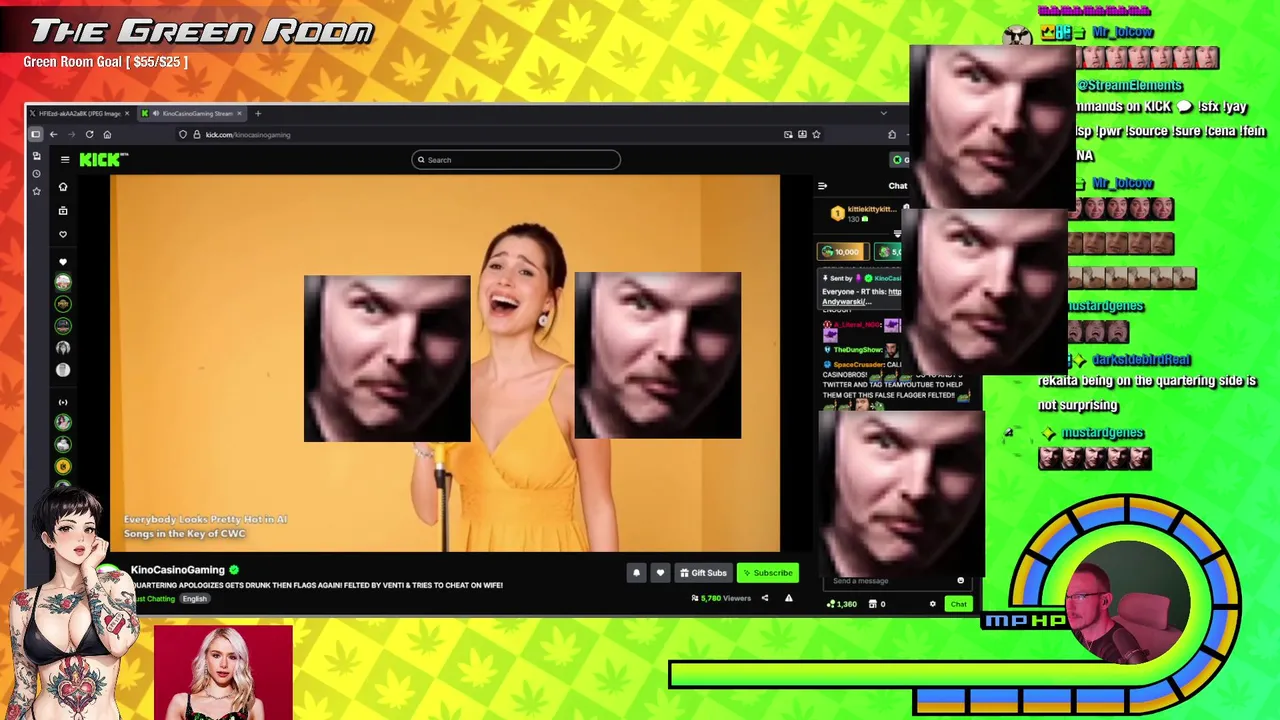Open fourth followed channel avatar in sidebar
This screenshot has height=720, width=1280.
coord(63,348)
